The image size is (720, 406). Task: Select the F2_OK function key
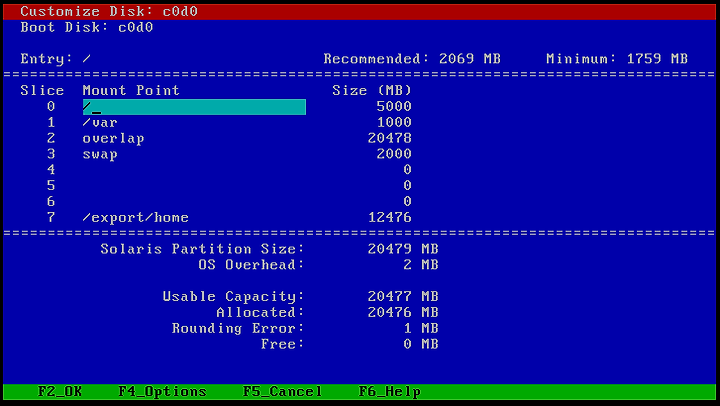pos(60,392)
